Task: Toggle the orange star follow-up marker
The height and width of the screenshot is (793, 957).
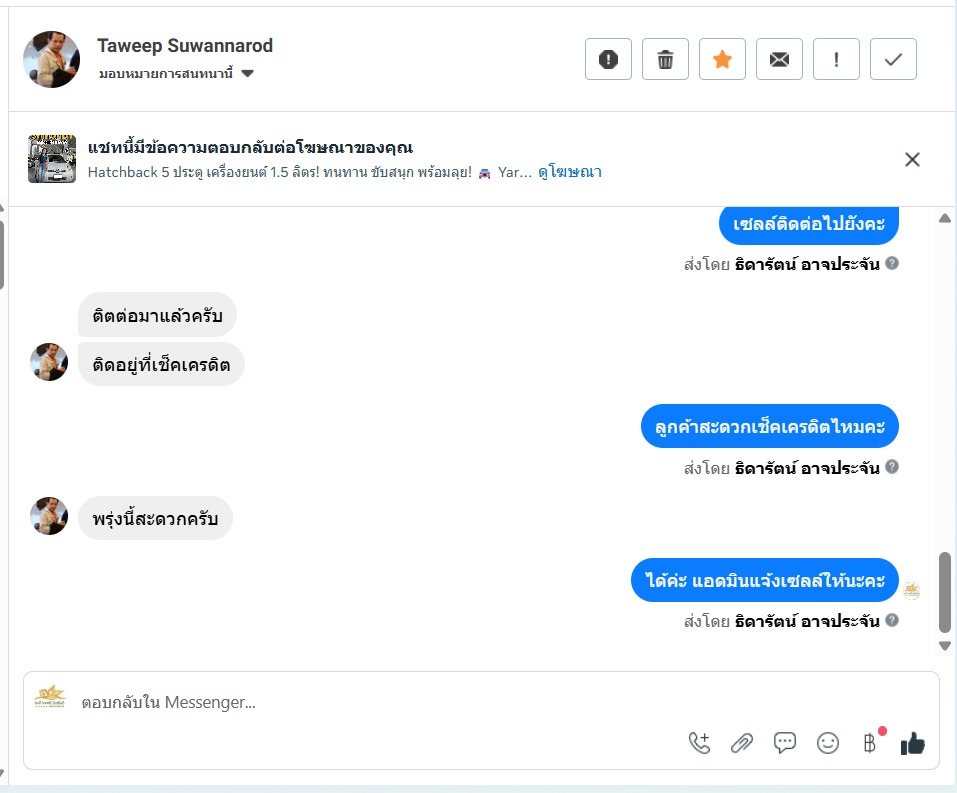Action: pos(722,60)
